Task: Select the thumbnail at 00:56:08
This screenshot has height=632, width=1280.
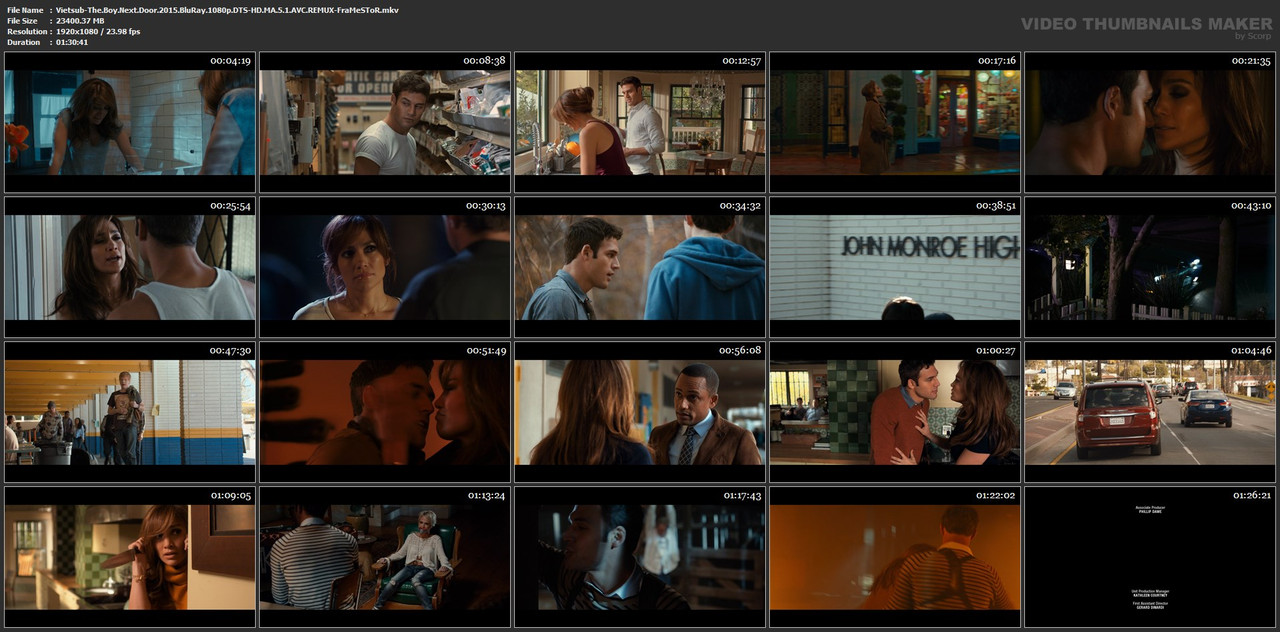Action: point(640,413)
